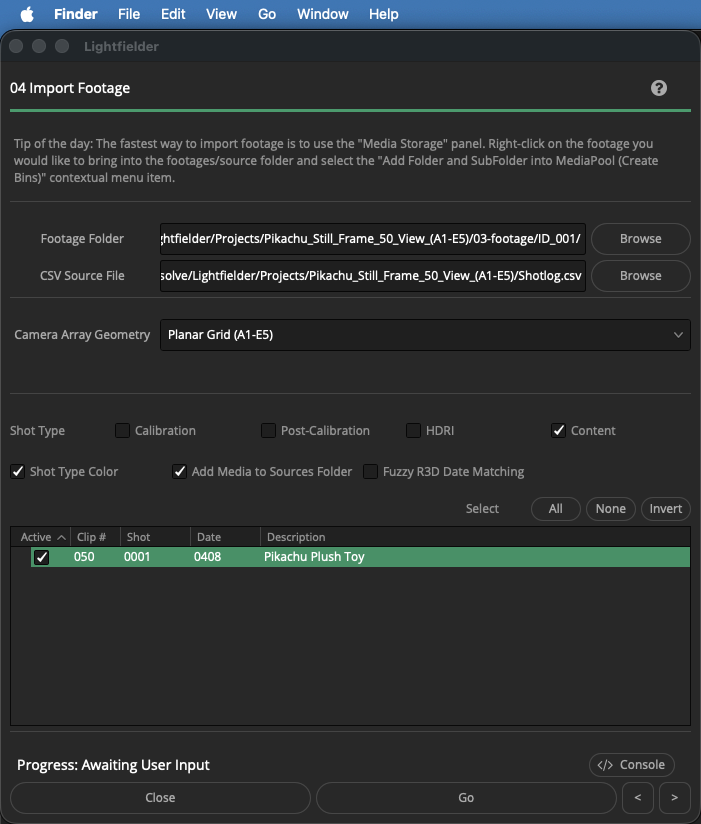Screen dimensions: 701x824
Task: Toggle Active checkbox for clip 050
Action: [x=42, y=557]
